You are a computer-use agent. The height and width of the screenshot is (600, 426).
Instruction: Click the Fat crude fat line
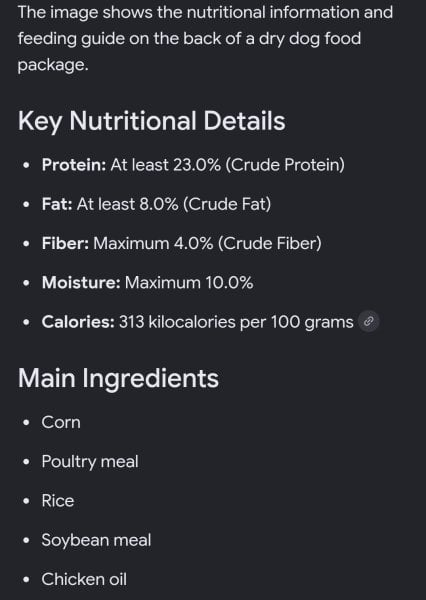tap(157, 204)
